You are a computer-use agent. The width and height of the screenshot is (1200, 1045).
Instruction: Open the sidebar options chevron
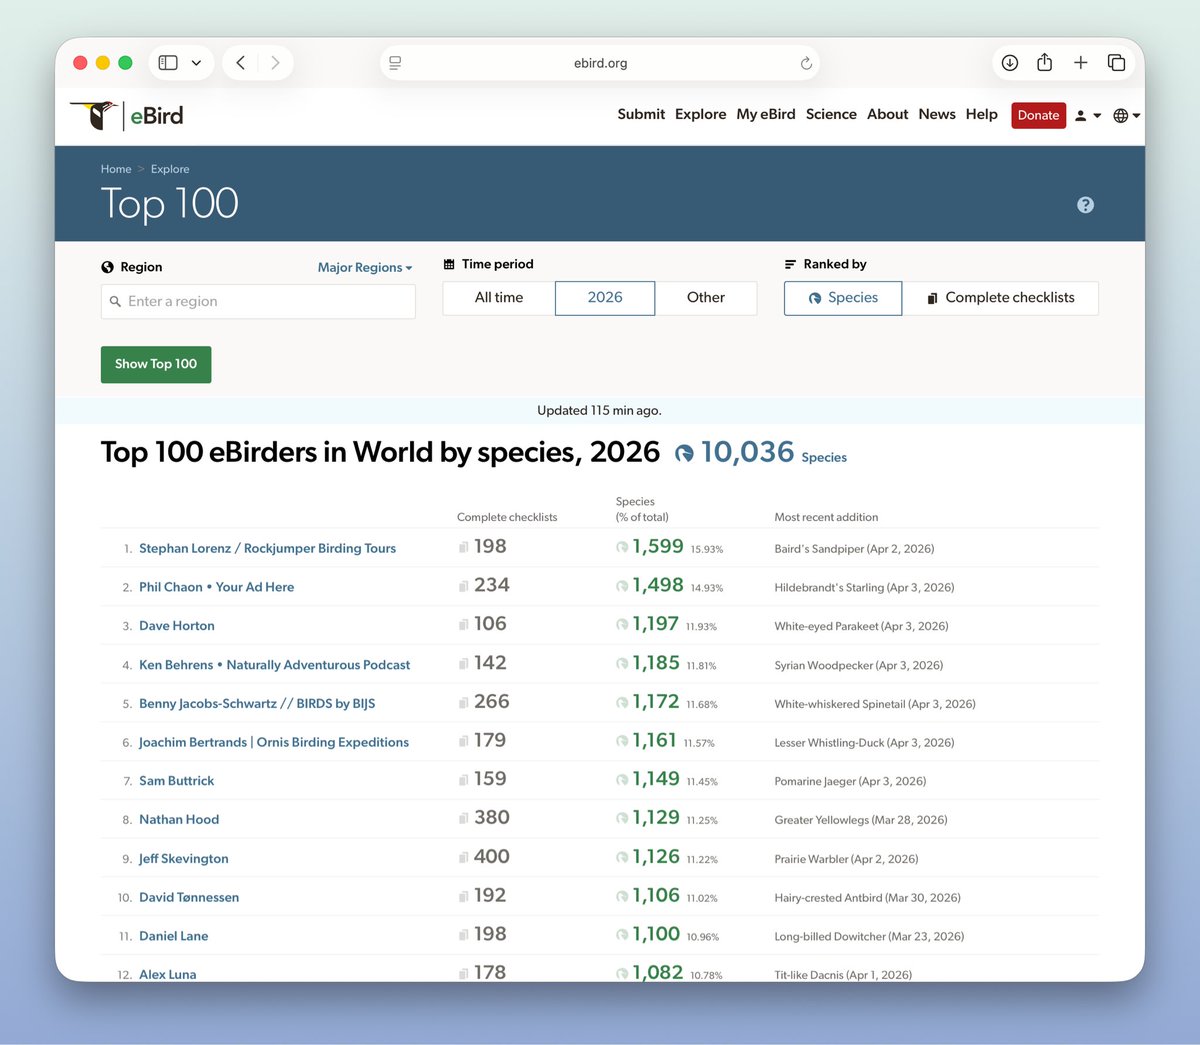(x=196, y=63)
